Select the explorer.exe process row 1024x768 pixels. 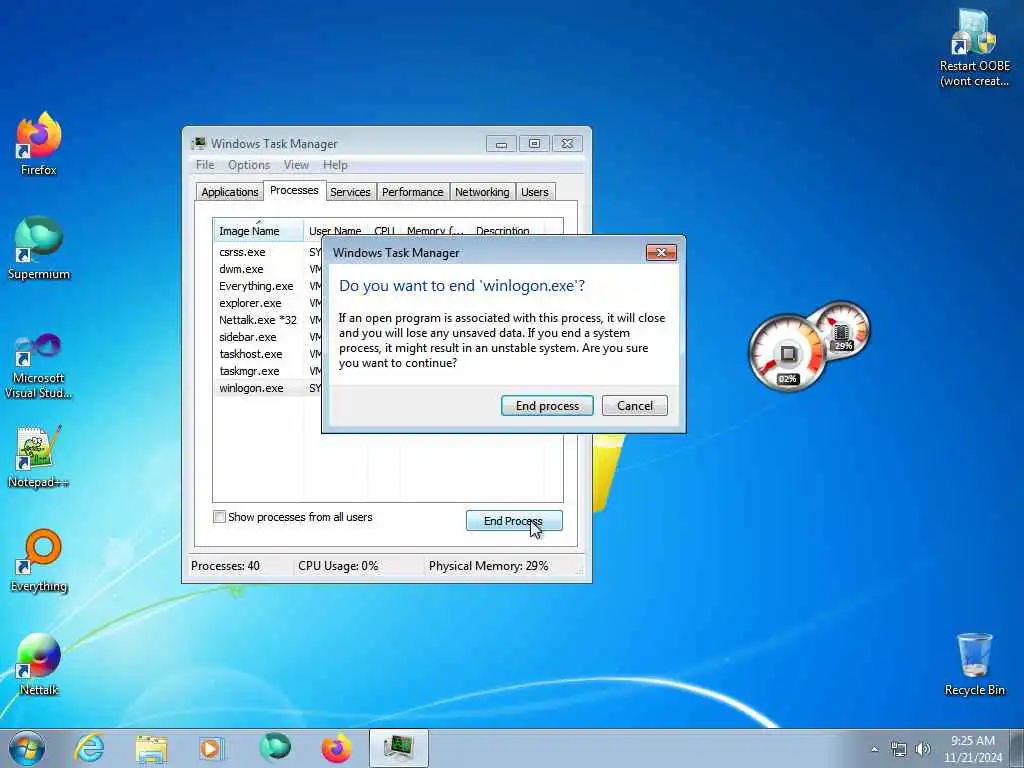[x=268, y=303]
